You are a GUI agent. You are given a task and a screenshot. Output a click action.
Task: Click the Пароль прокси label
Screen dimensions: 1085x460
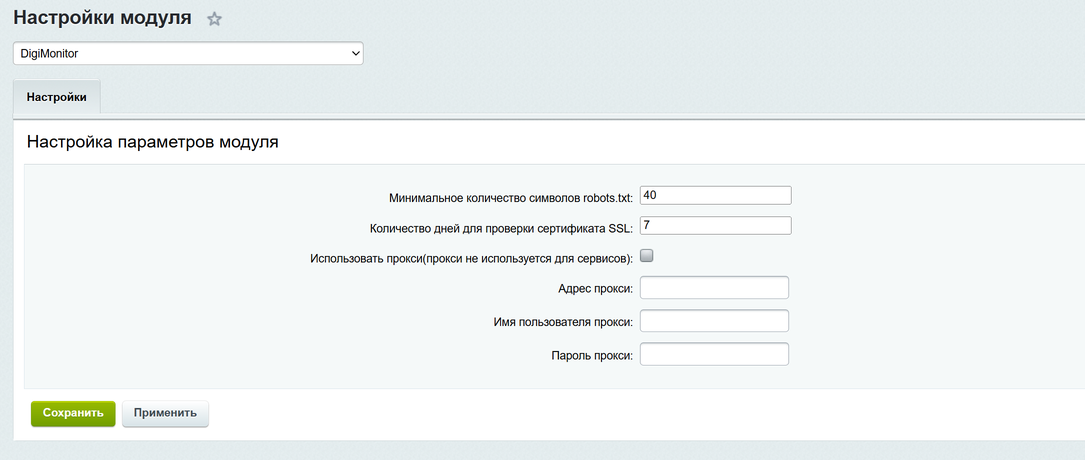[x=592, y=356]
